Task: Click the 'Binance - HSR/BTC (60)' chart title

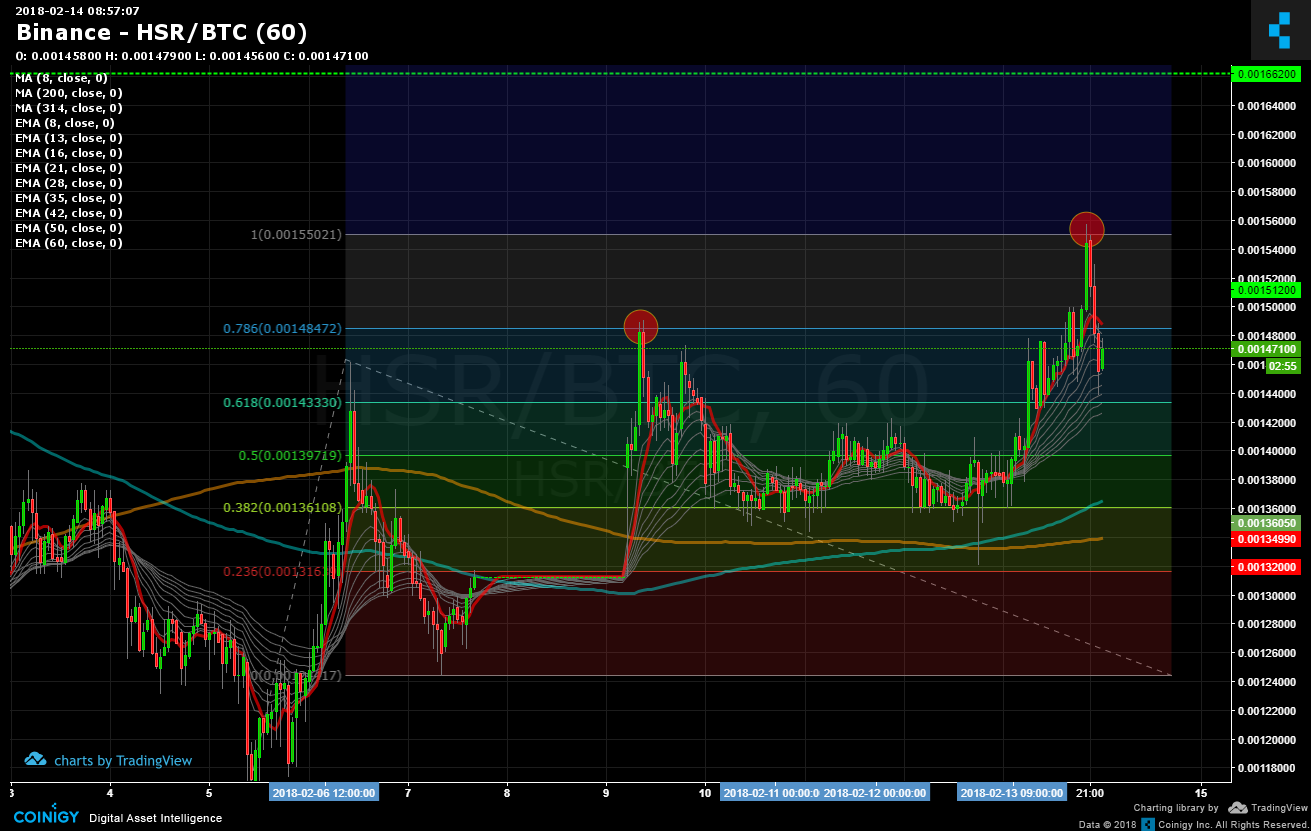Action: [x=161, y=33]
